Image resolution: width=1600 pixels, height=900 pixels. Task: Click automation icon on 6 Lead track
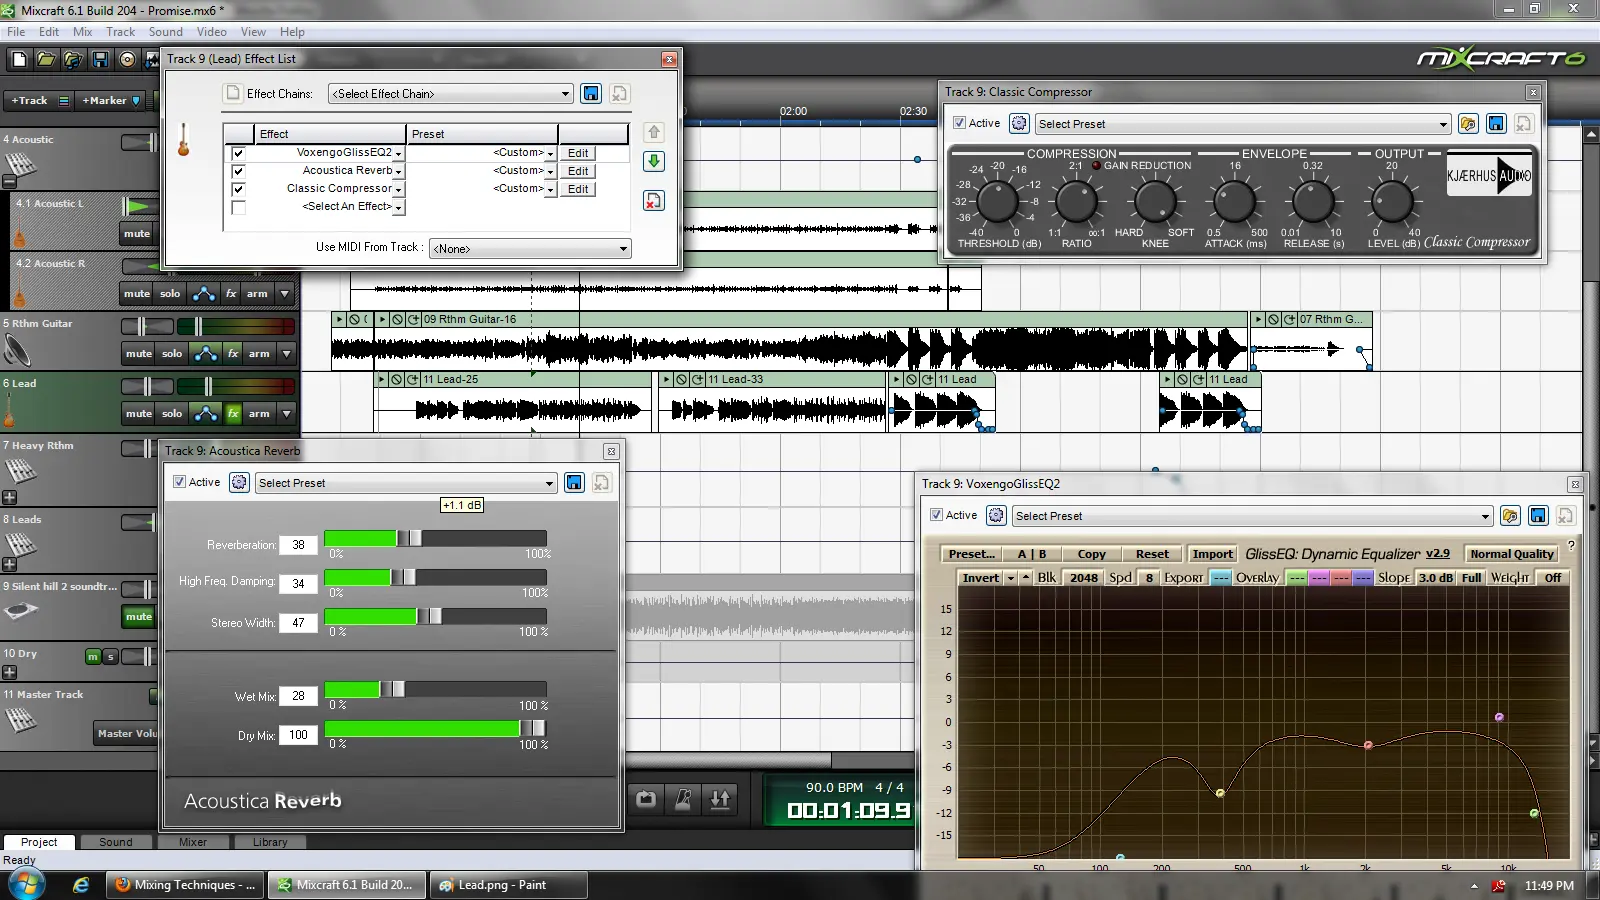[206, 413]
